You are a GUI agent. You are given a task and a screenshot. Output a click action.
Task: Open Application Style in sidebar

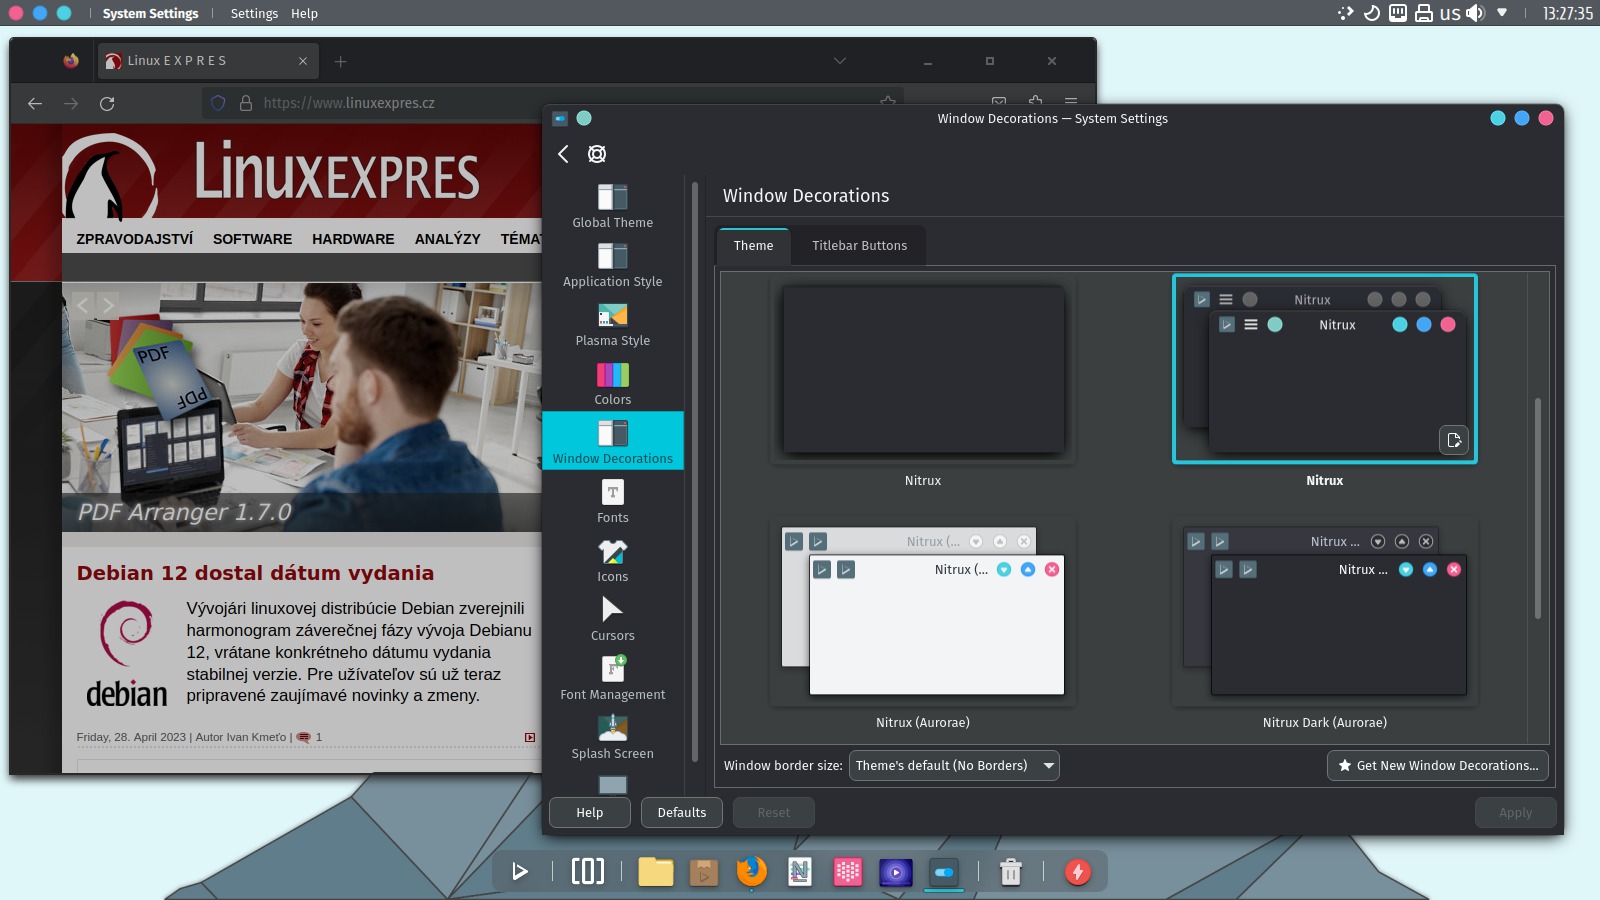pyautogui.click(x=613, y=265)
